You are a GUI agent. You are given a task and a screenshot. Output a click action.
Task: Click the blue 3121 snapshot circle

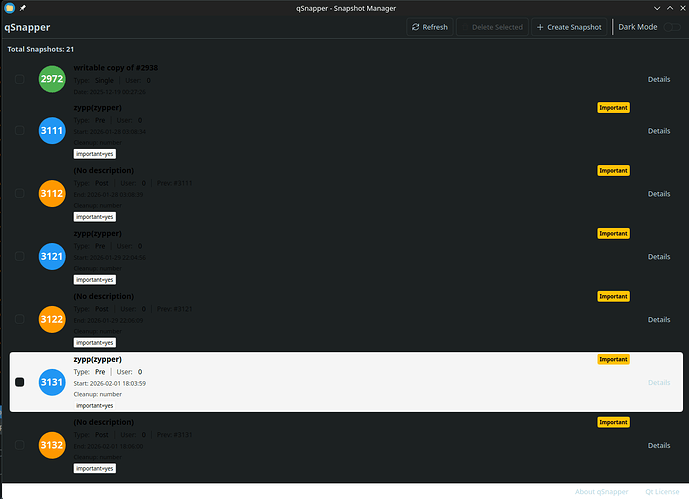click(52, 257)
